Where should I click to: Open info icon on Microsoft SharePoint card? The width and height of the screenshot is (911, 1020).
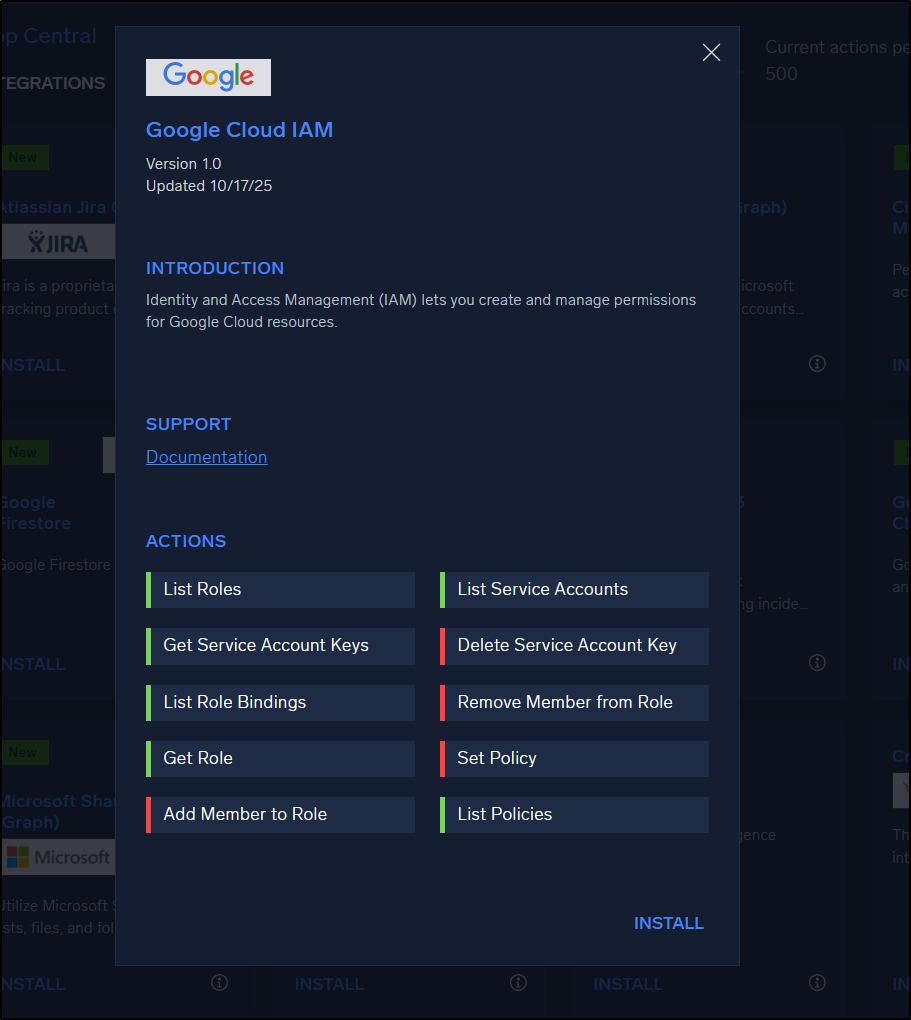219,983
